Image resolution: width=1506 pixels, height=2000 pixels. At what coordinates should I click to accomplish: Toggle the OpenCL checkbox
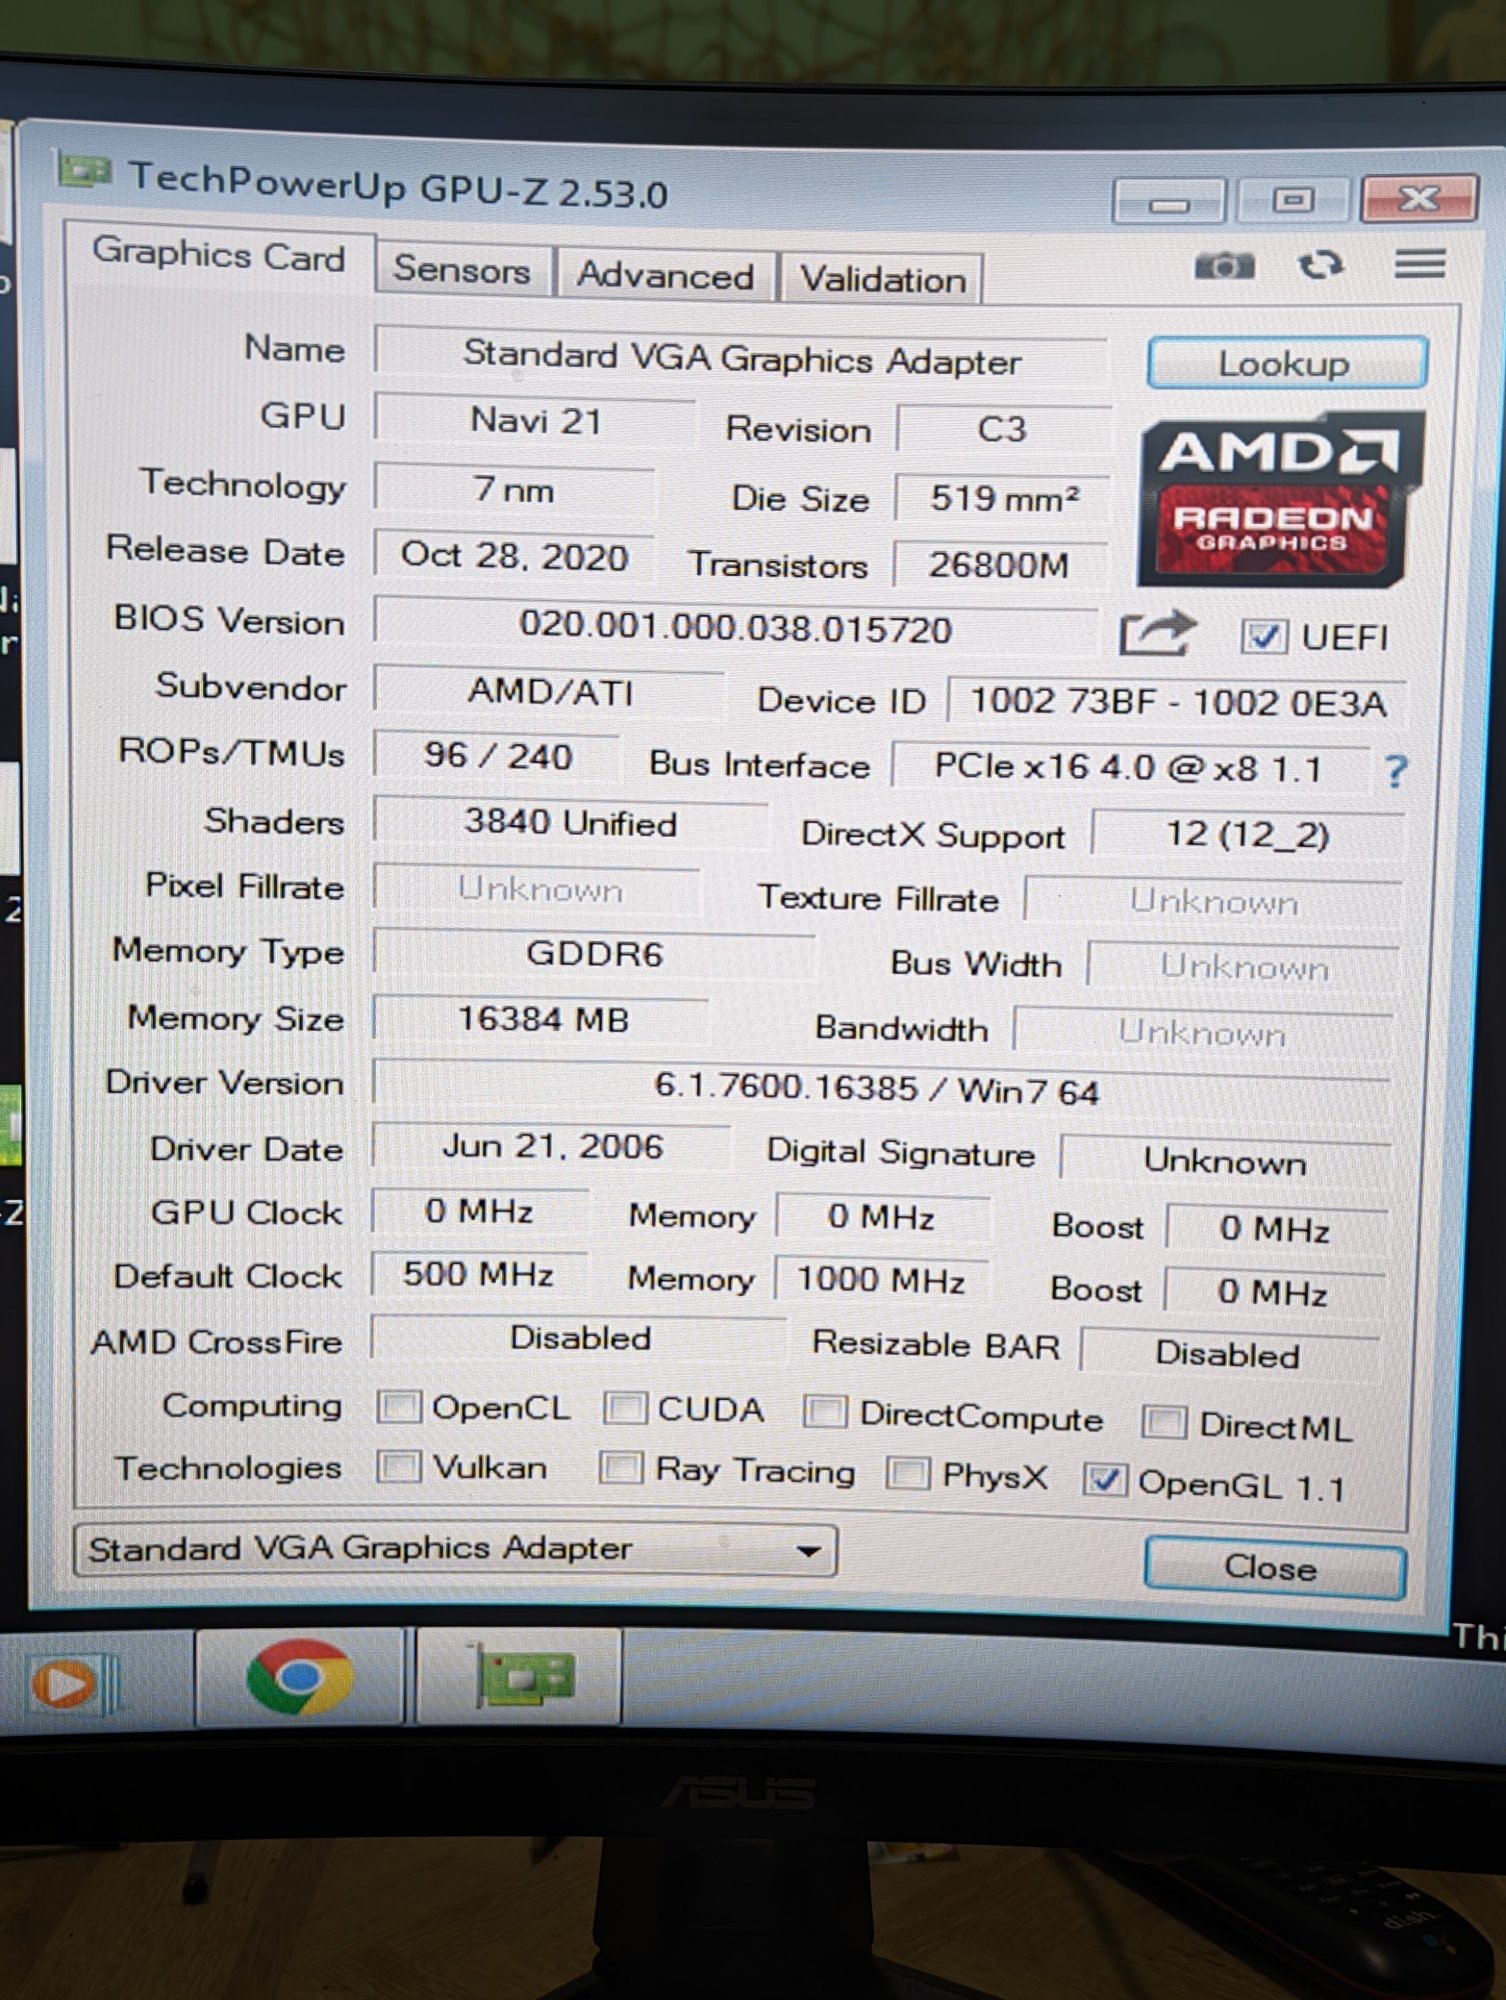pos(398,1407)
